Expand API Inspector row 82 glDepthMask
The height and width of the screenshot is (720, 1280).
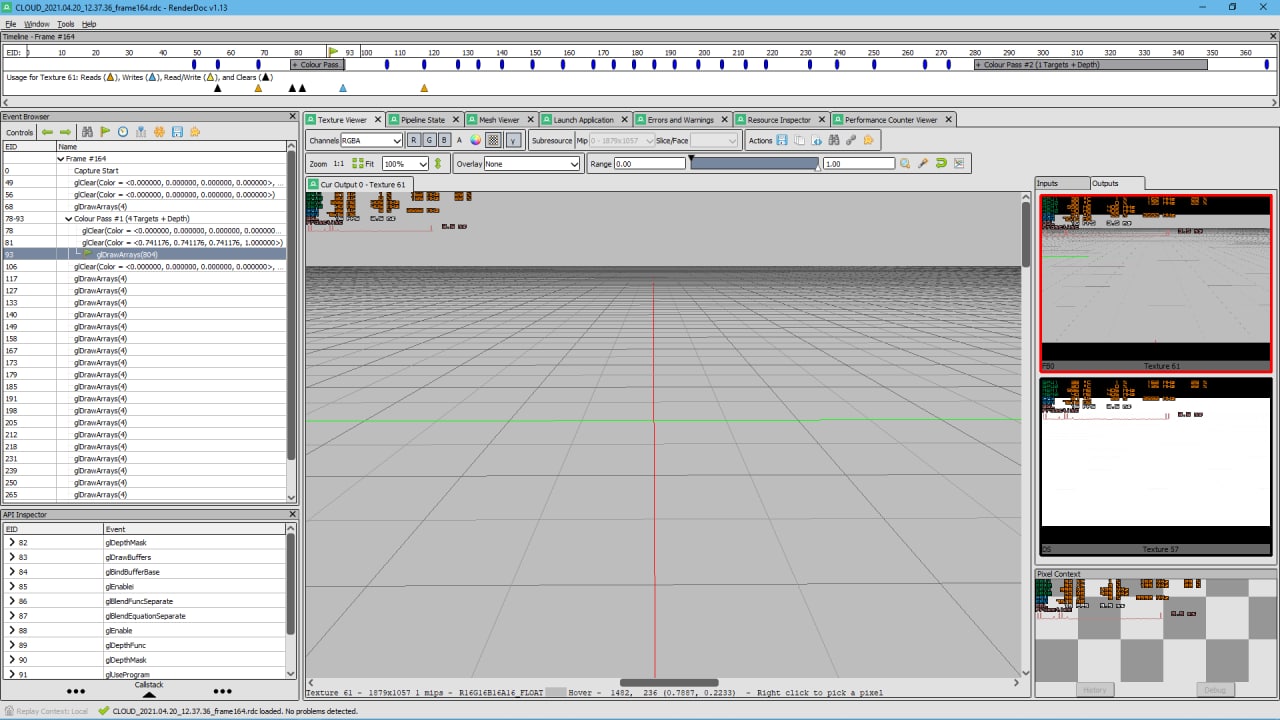(11, 542)
